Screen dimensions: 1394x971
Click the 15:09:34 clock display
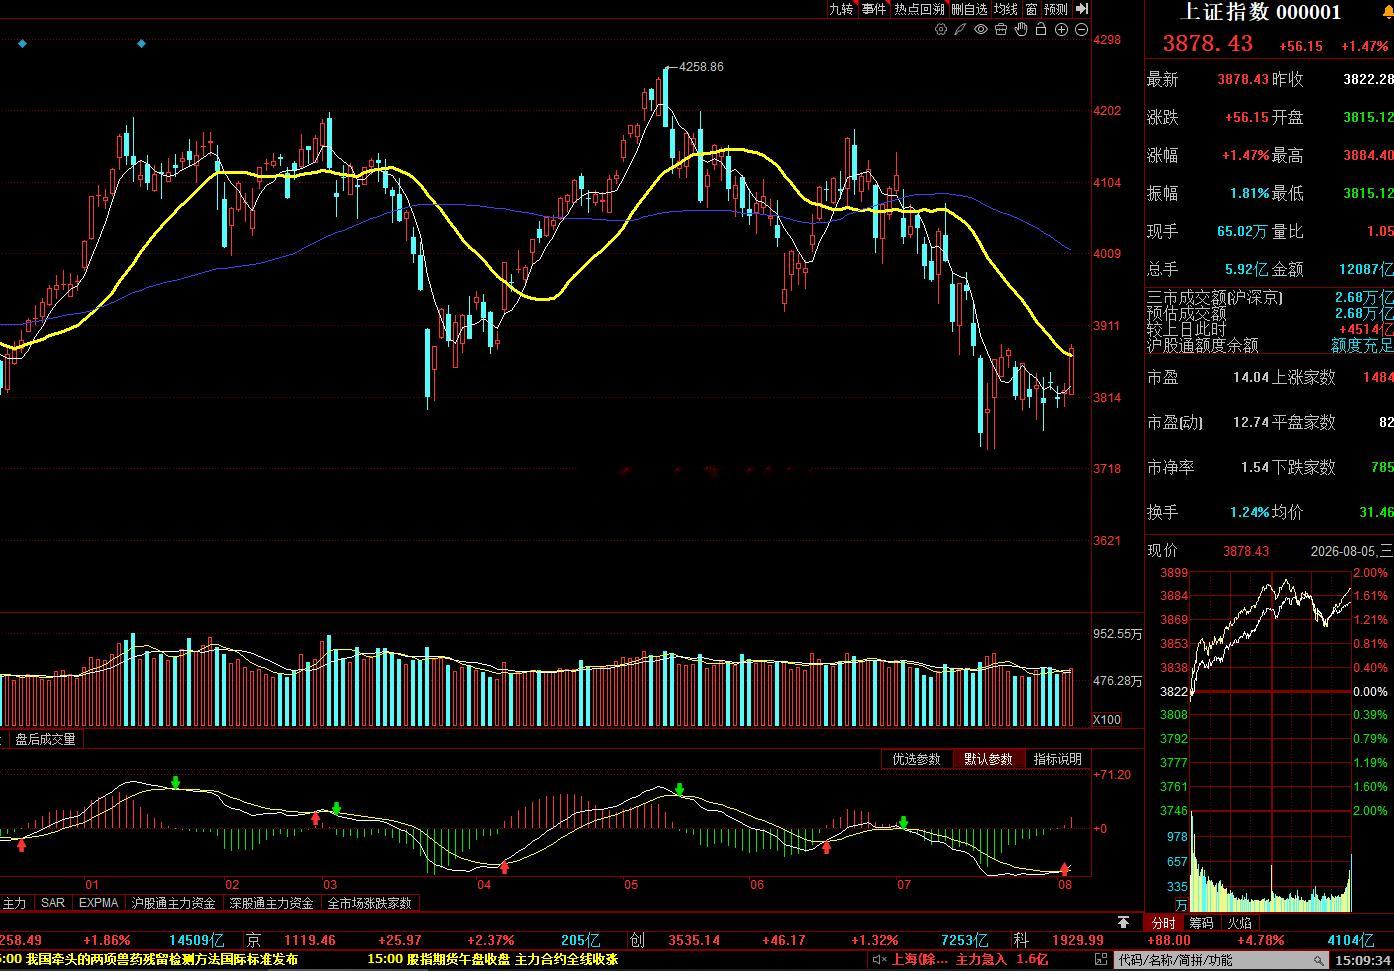1363,960
